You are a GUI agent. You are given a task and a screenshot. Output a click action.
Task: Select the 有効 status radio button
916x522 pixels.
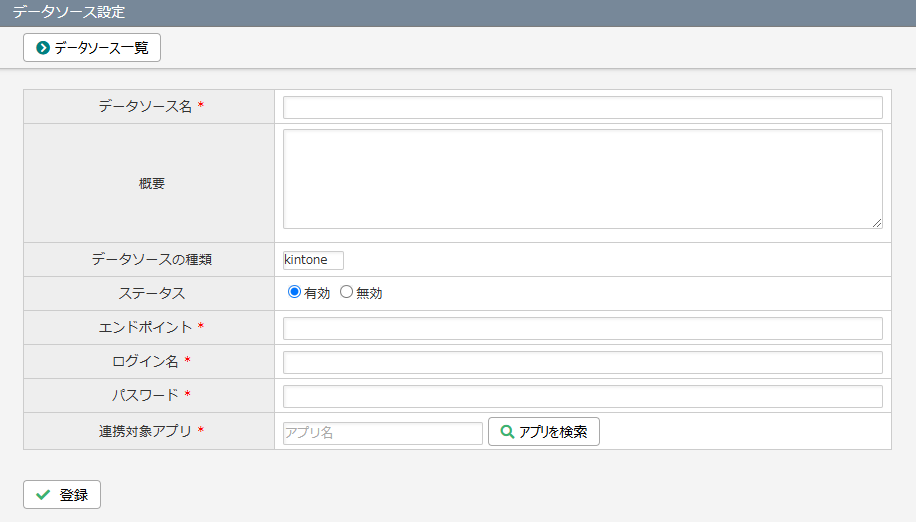[x=294, y=293]
